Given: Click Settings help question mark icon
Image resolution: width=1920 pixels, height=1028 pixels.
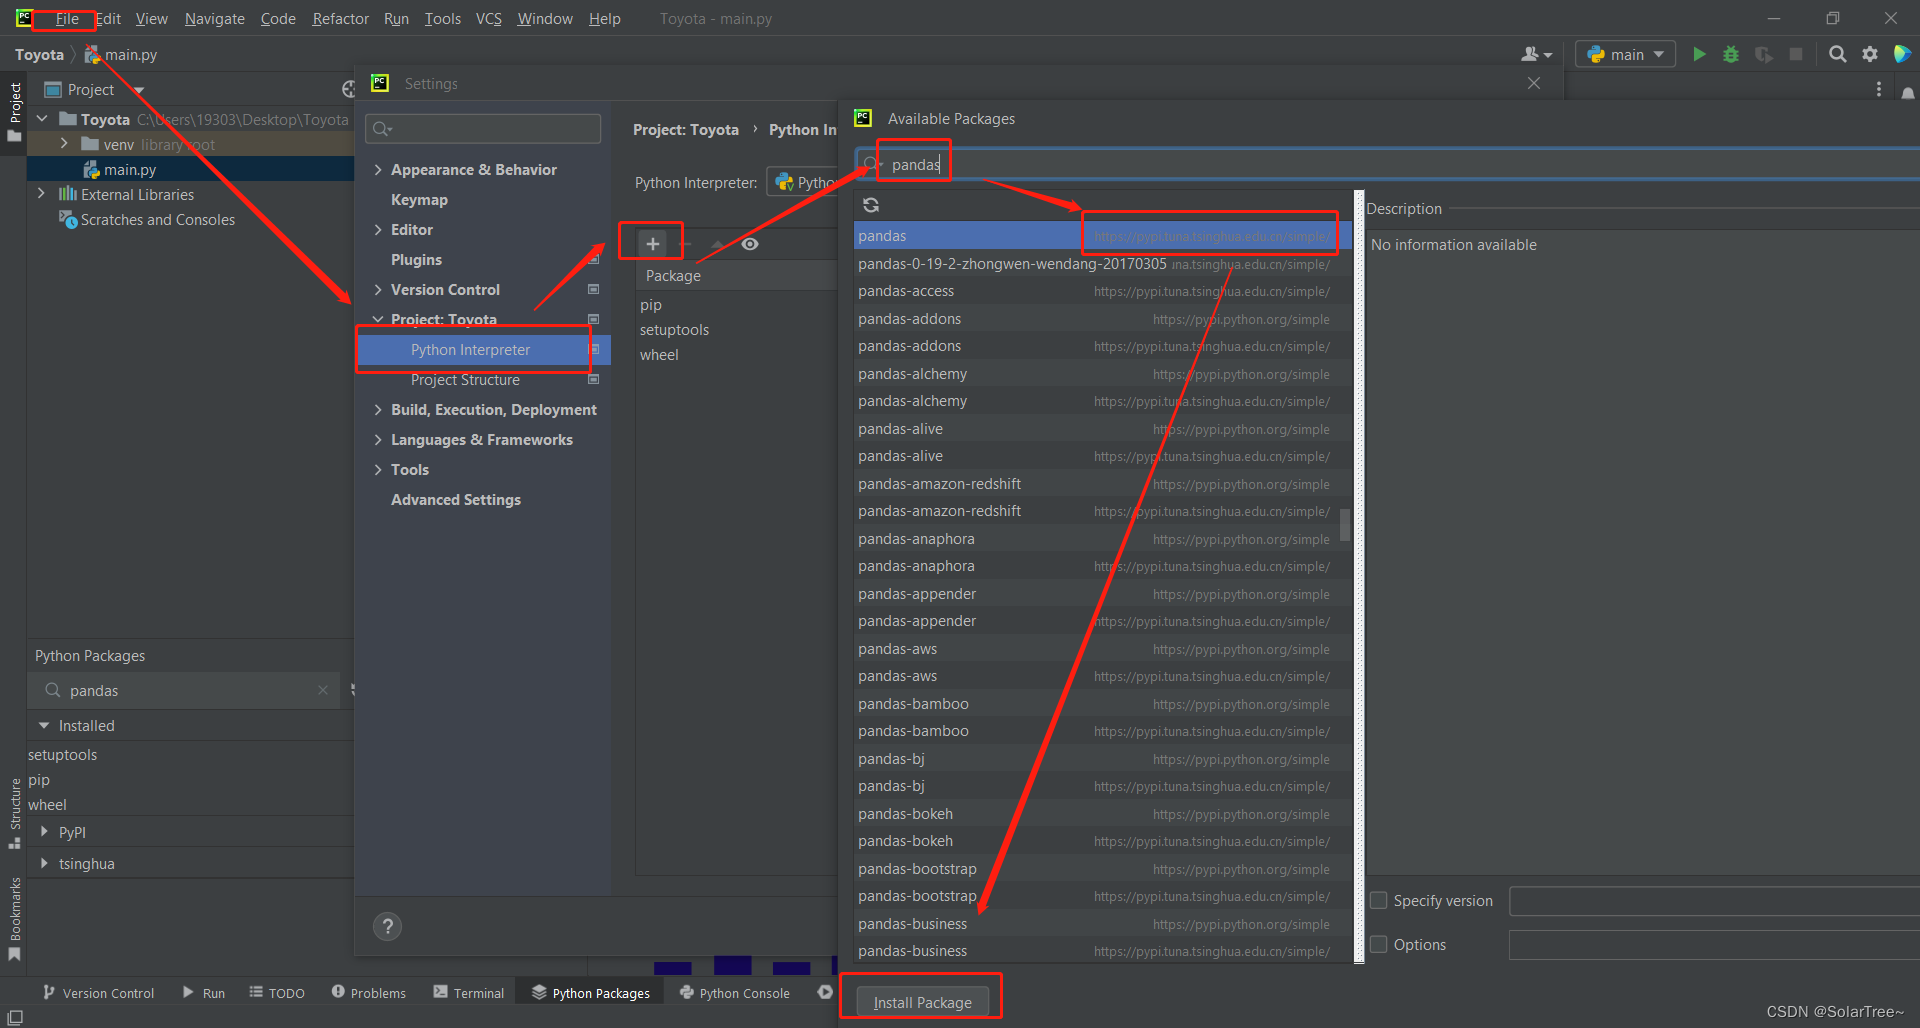Looking at the screenshot, I should pyautogui.click(x=387, y=927).
